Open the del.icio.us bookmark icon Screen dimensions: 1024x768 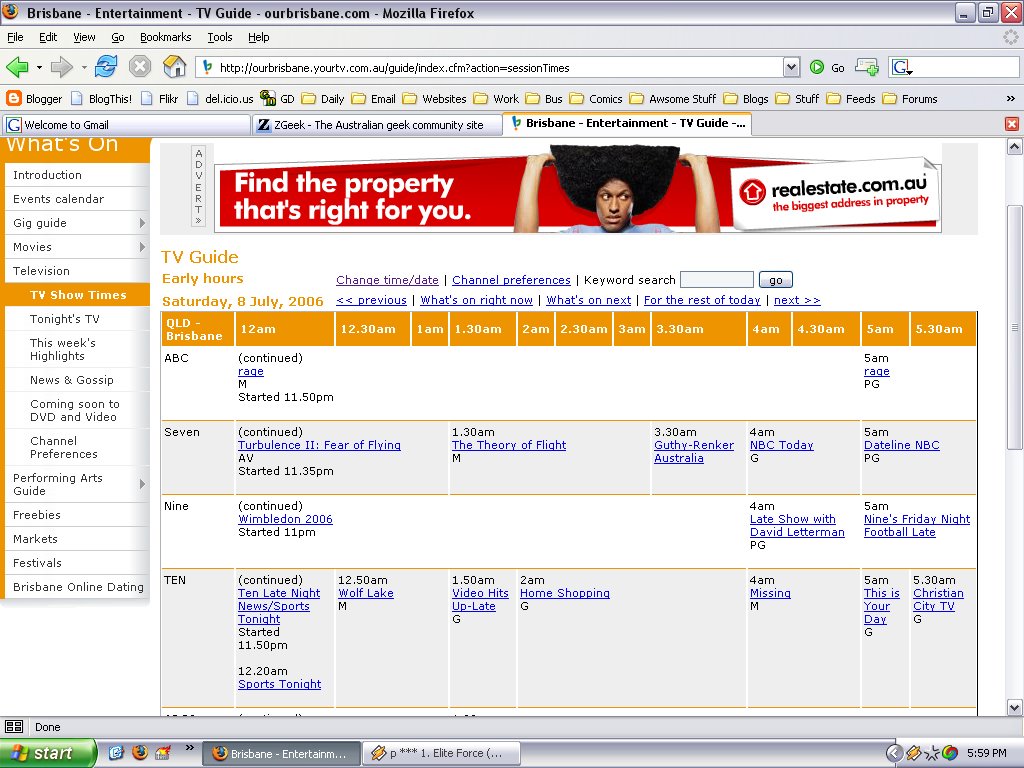(x=193, y=99)
